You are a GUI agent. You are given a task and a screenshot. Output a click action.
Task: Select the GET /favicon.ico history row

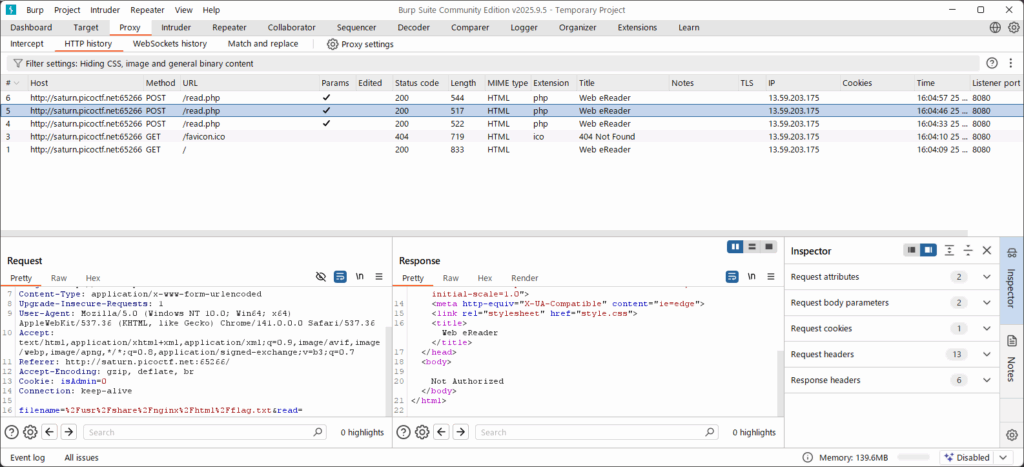coord(200,136)
